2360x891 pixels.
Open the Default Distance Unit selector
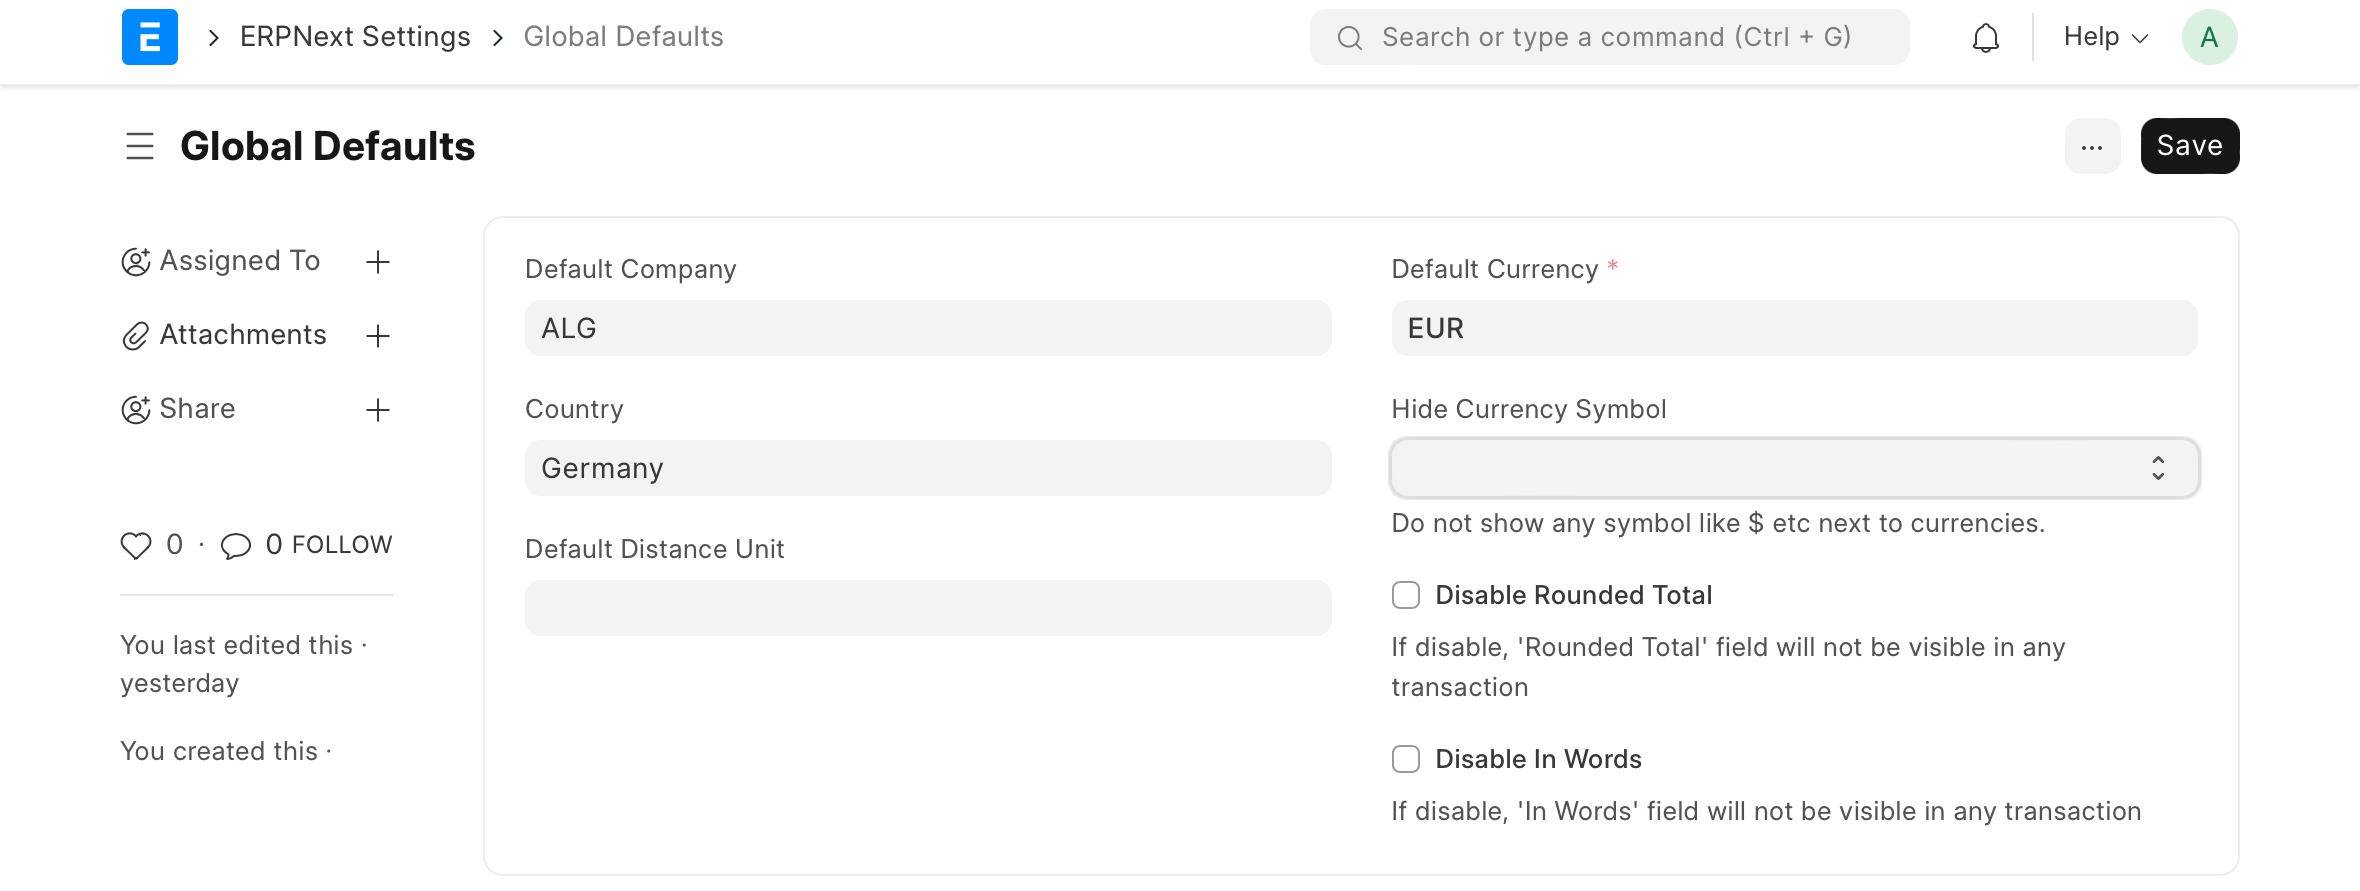(928, 607)
